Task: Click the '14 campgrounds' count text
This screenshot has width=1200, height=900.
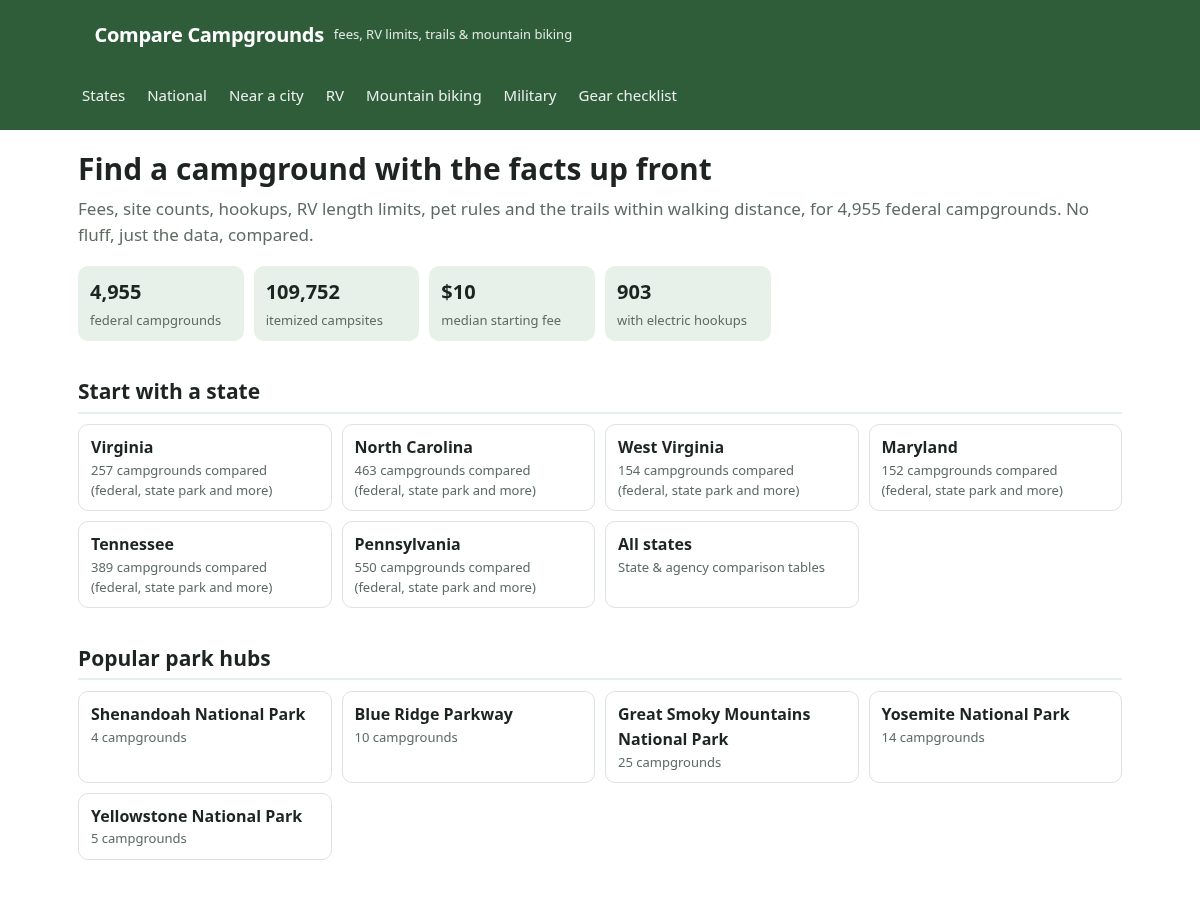Action: [x=933, y=737]
